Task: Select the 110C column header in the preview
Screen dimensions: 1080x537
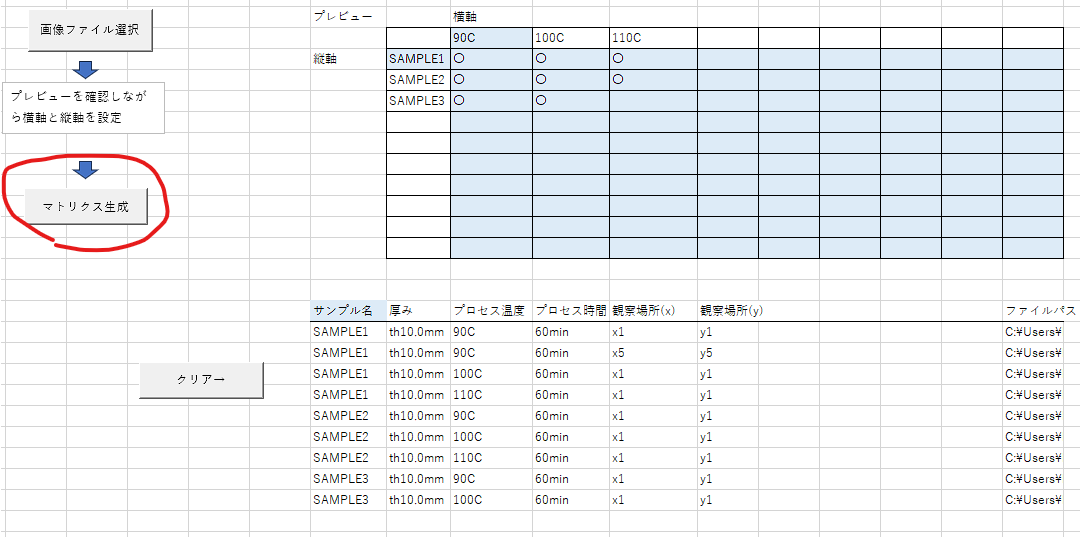Action: (x=653, y=39)
